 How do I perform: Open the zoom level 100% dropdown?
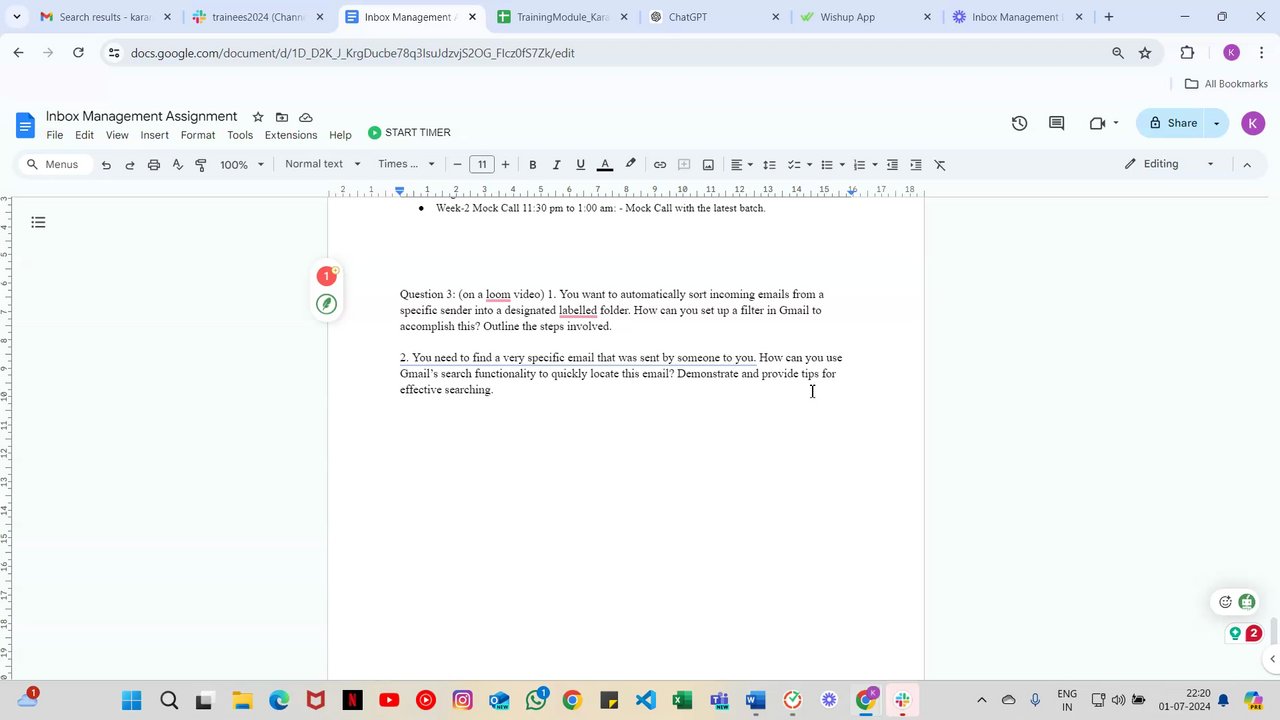243,165
